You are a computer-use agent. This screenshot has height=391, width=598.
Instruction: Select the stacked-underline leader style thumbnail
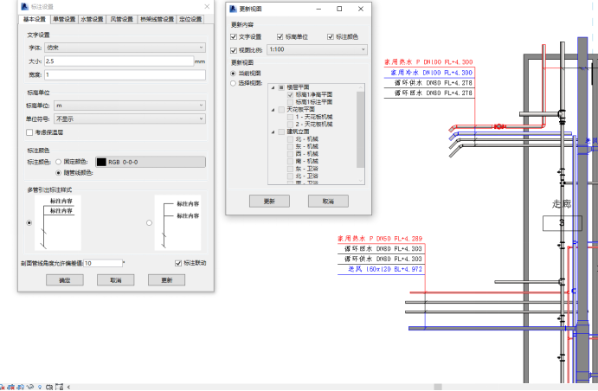(x=58, y=222)
